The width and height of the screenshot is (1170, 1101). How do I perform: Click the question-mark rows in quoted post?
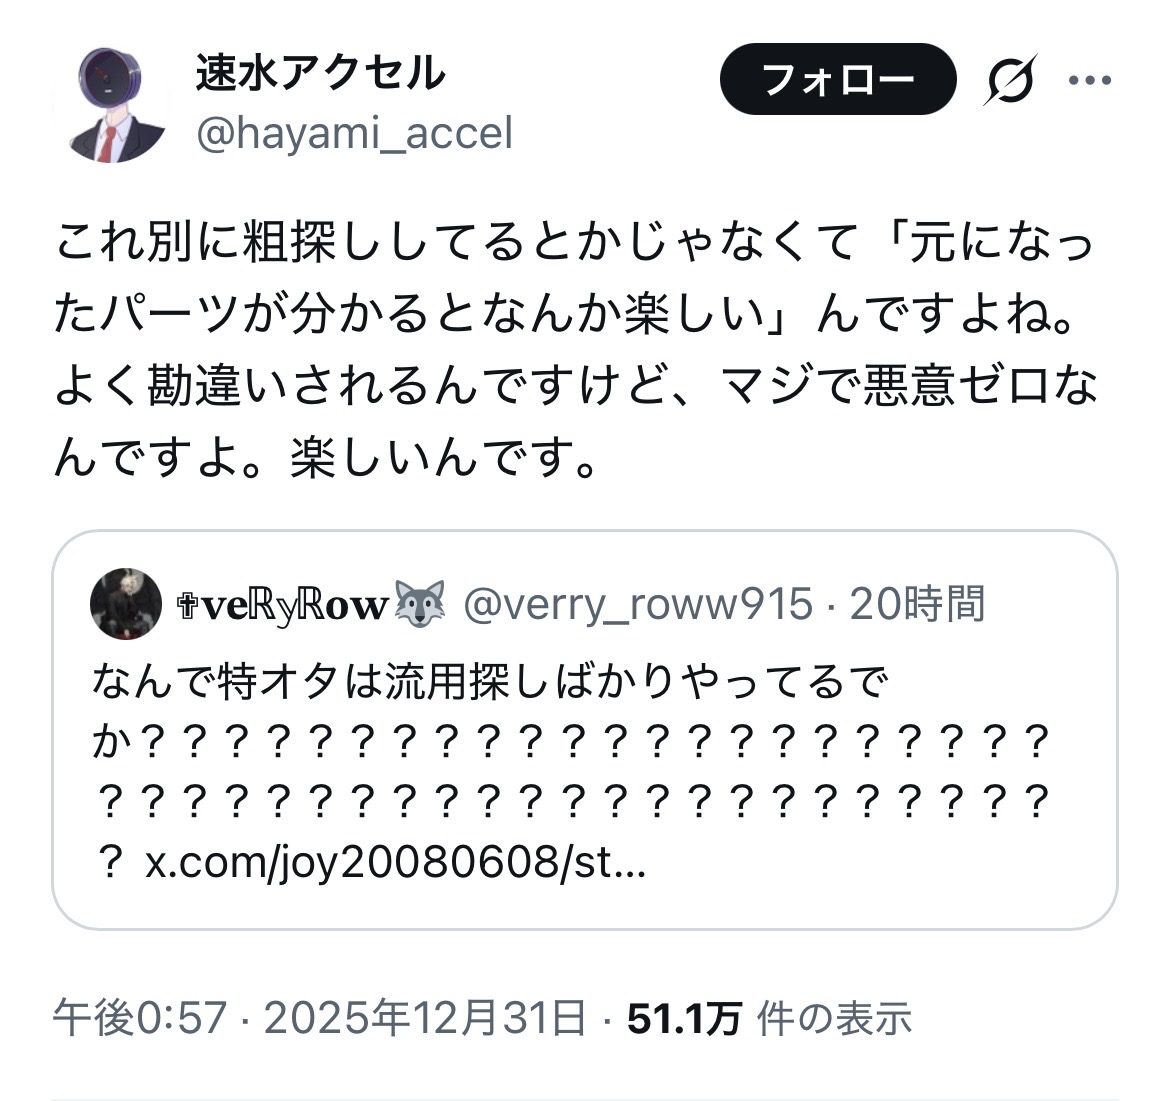(x=573, y=772)
